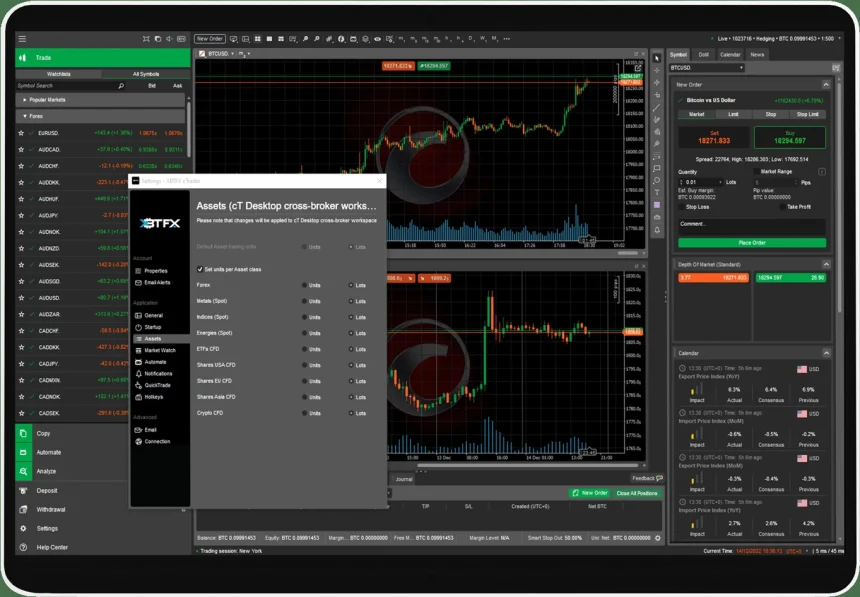Switch to the Watchlists tab
The height and width of the screenshot is (597, 860).
tap(59, 74)
